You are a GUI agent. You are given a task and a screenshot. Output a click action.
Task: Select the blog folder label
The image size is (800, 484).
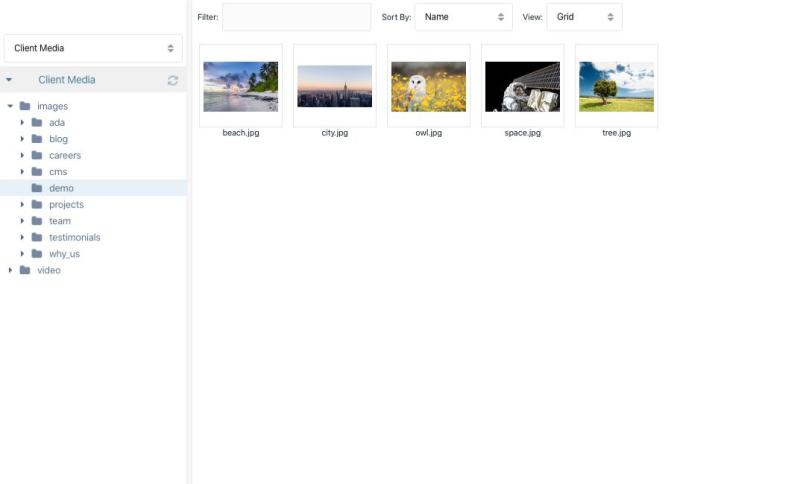pos(58,139)
